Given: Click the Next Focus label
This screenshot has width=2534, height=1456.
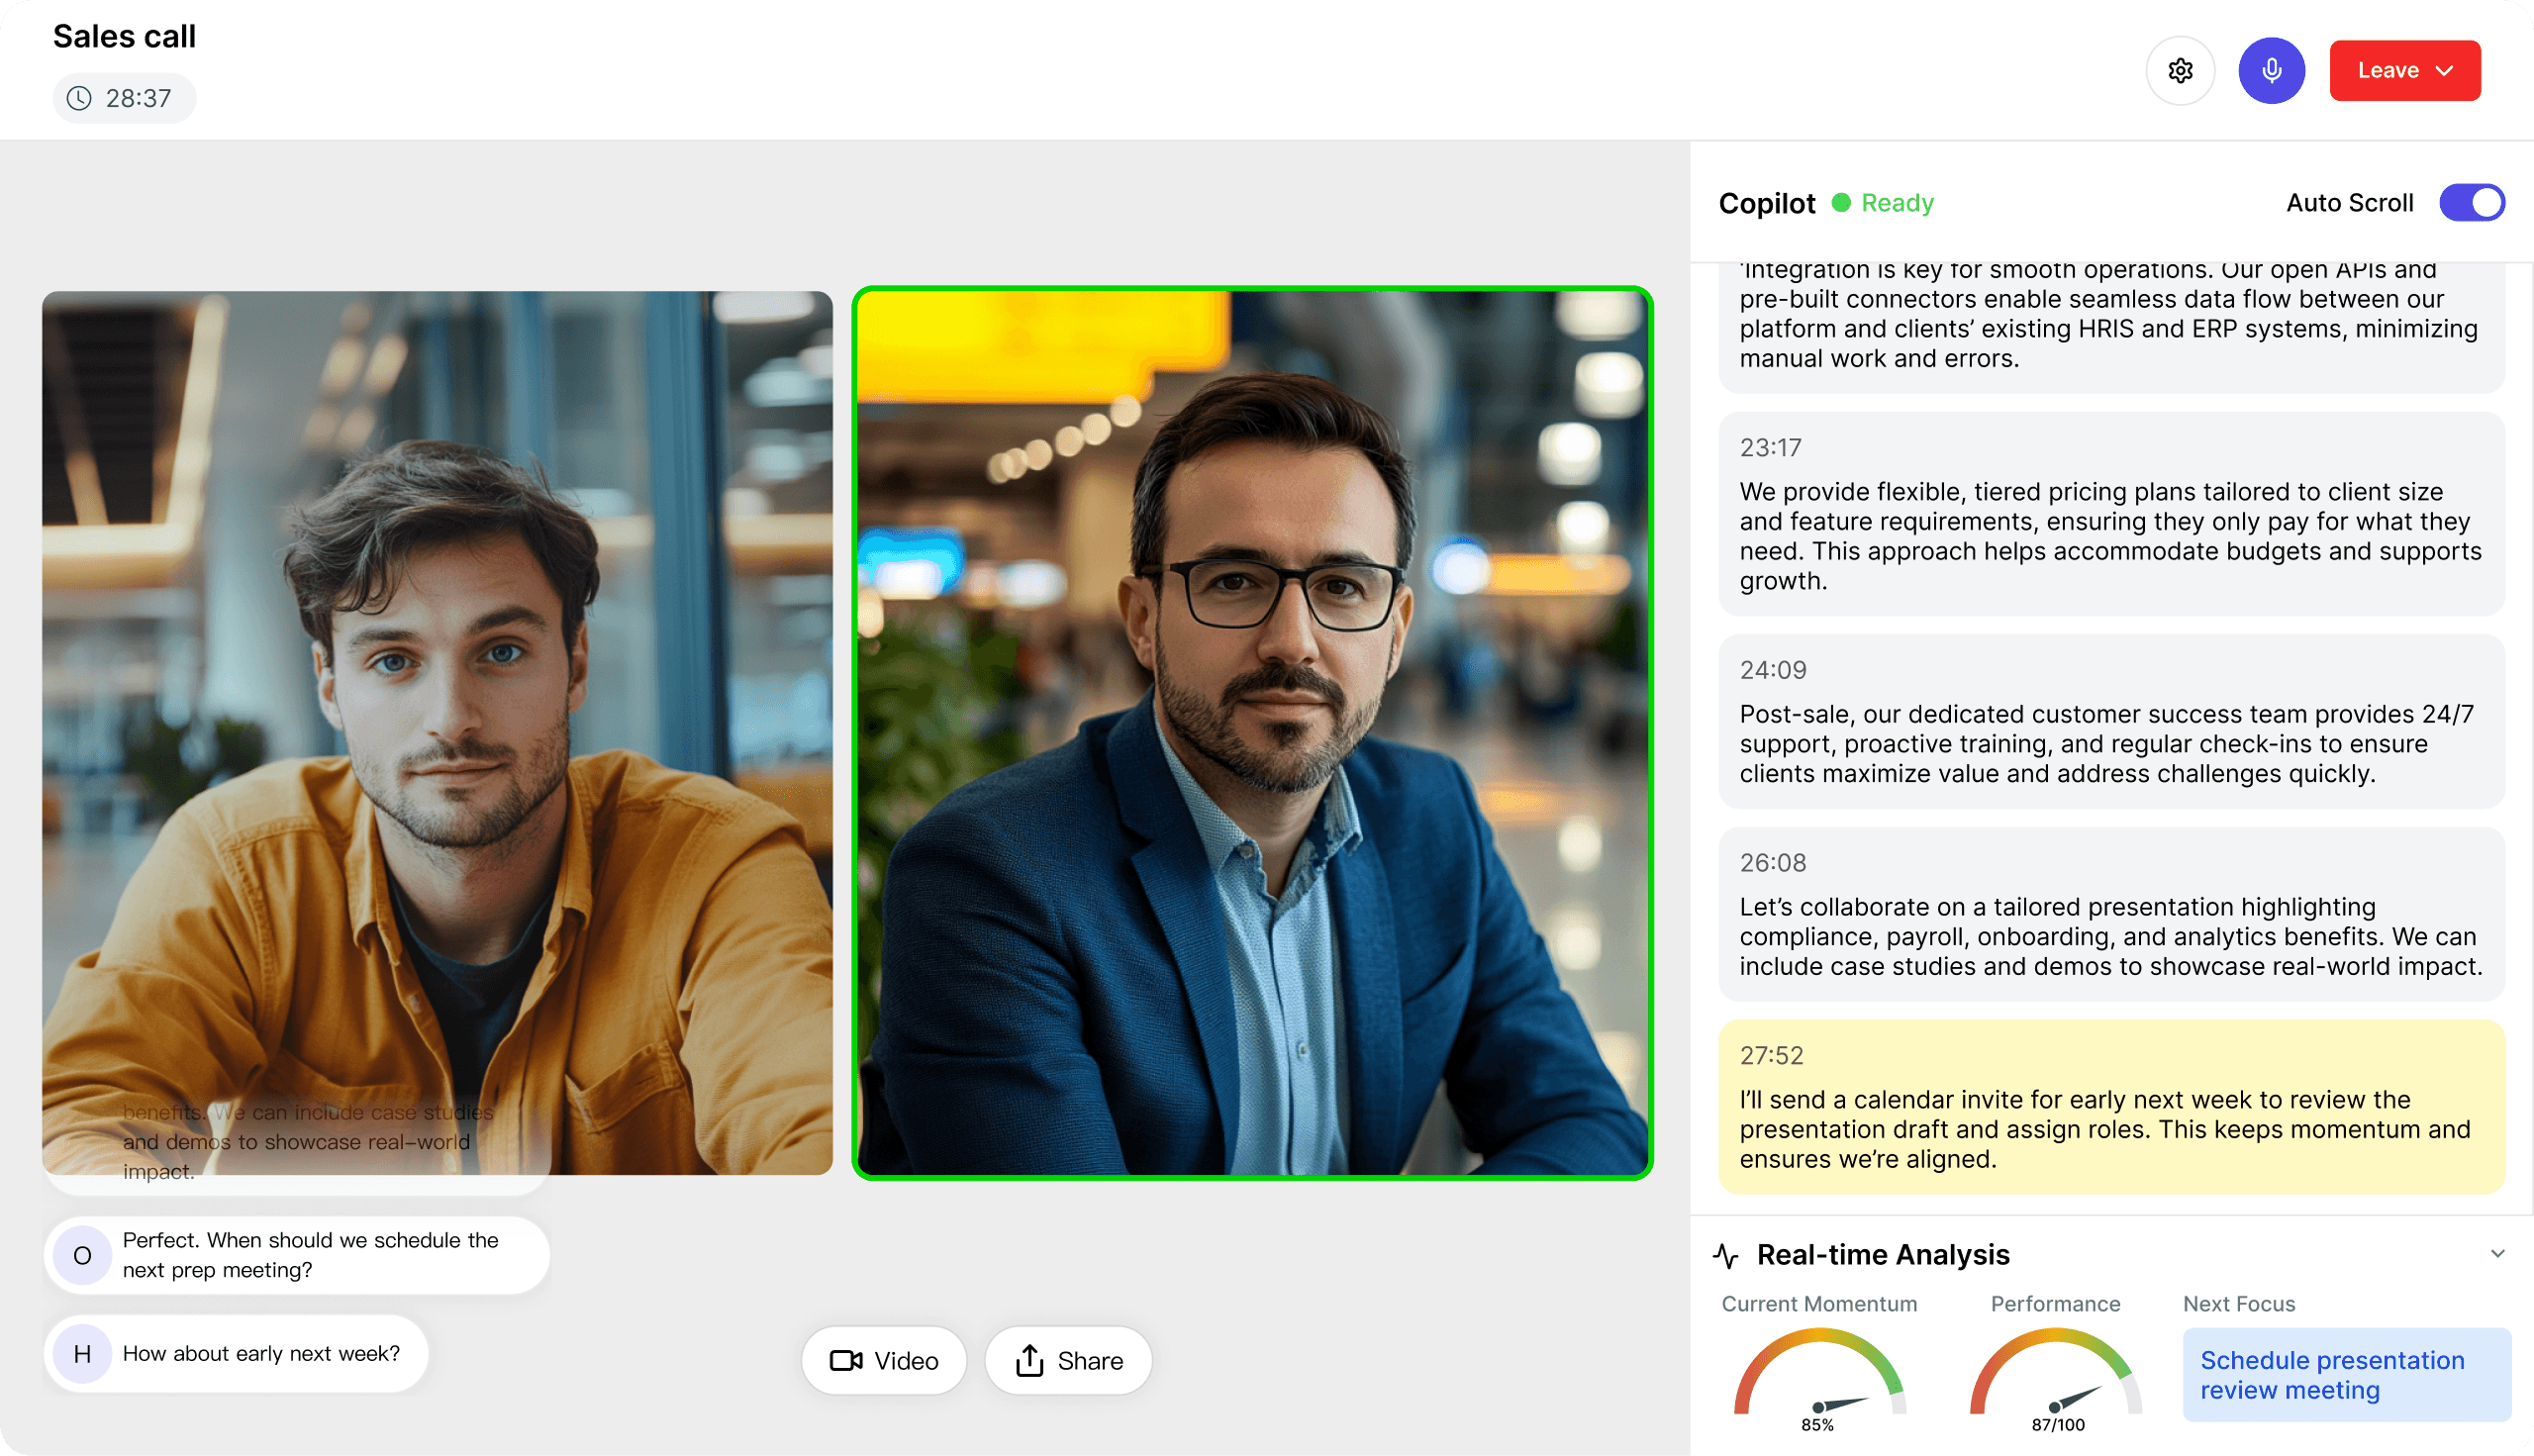Looking at the screenshot, I should pyautogui.click(x=2239, y=1304).
